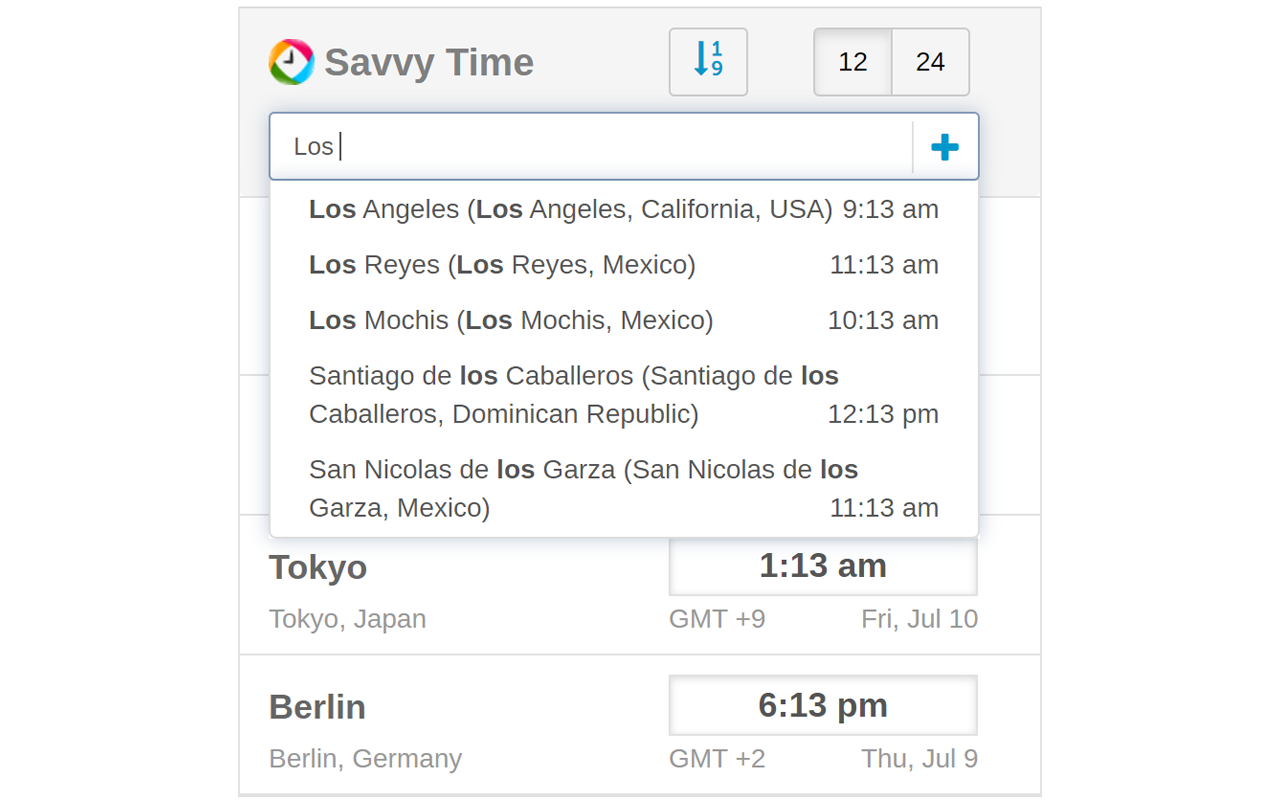
Task: Click the blue plus icon to add location
Action: tap(944, 146)
